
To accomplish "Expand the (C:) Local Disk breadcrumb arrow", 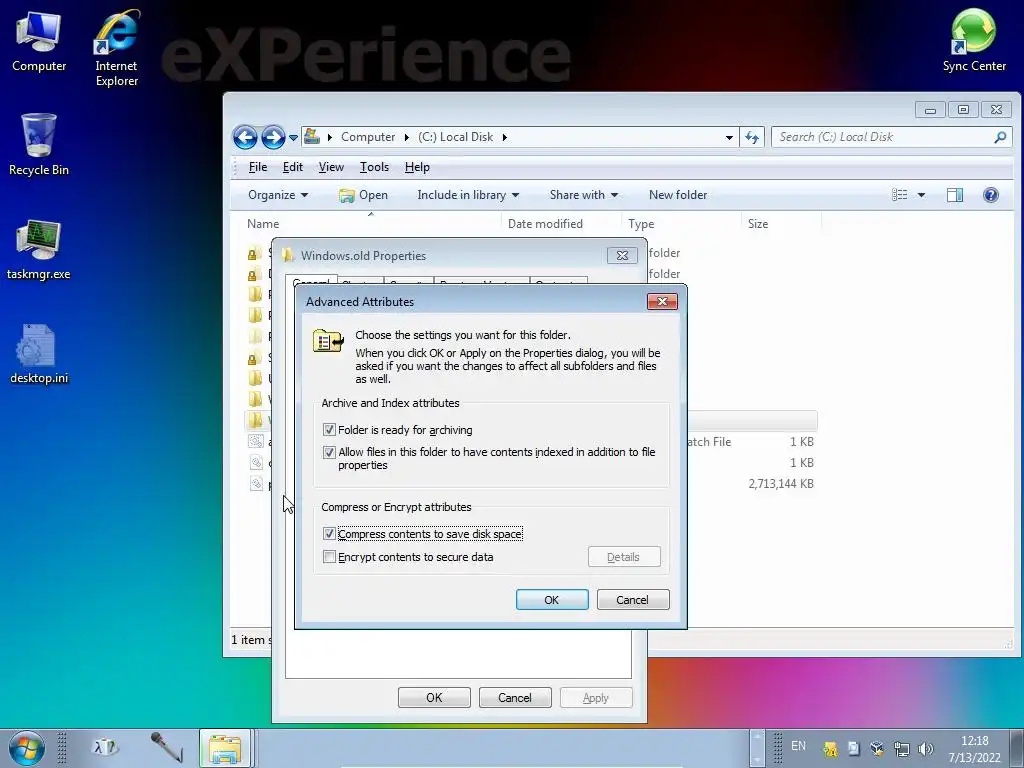I will [504, 137].
